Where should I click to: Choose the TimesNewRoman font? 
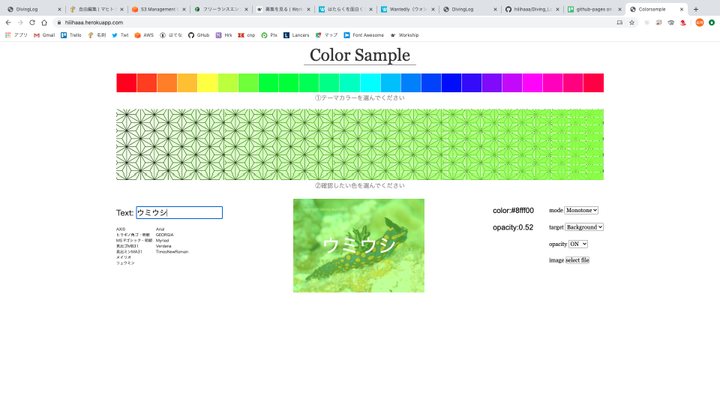[x=172, y=252]
